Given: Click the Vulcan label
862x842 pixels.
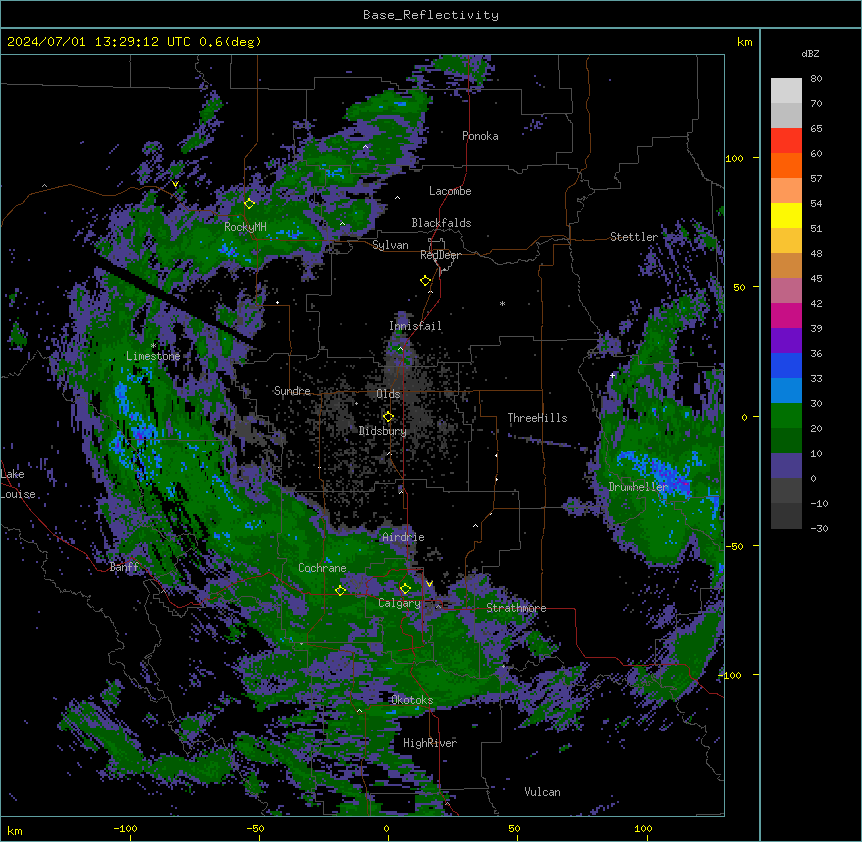Looking at the screenshot, I should coord(542,792).
